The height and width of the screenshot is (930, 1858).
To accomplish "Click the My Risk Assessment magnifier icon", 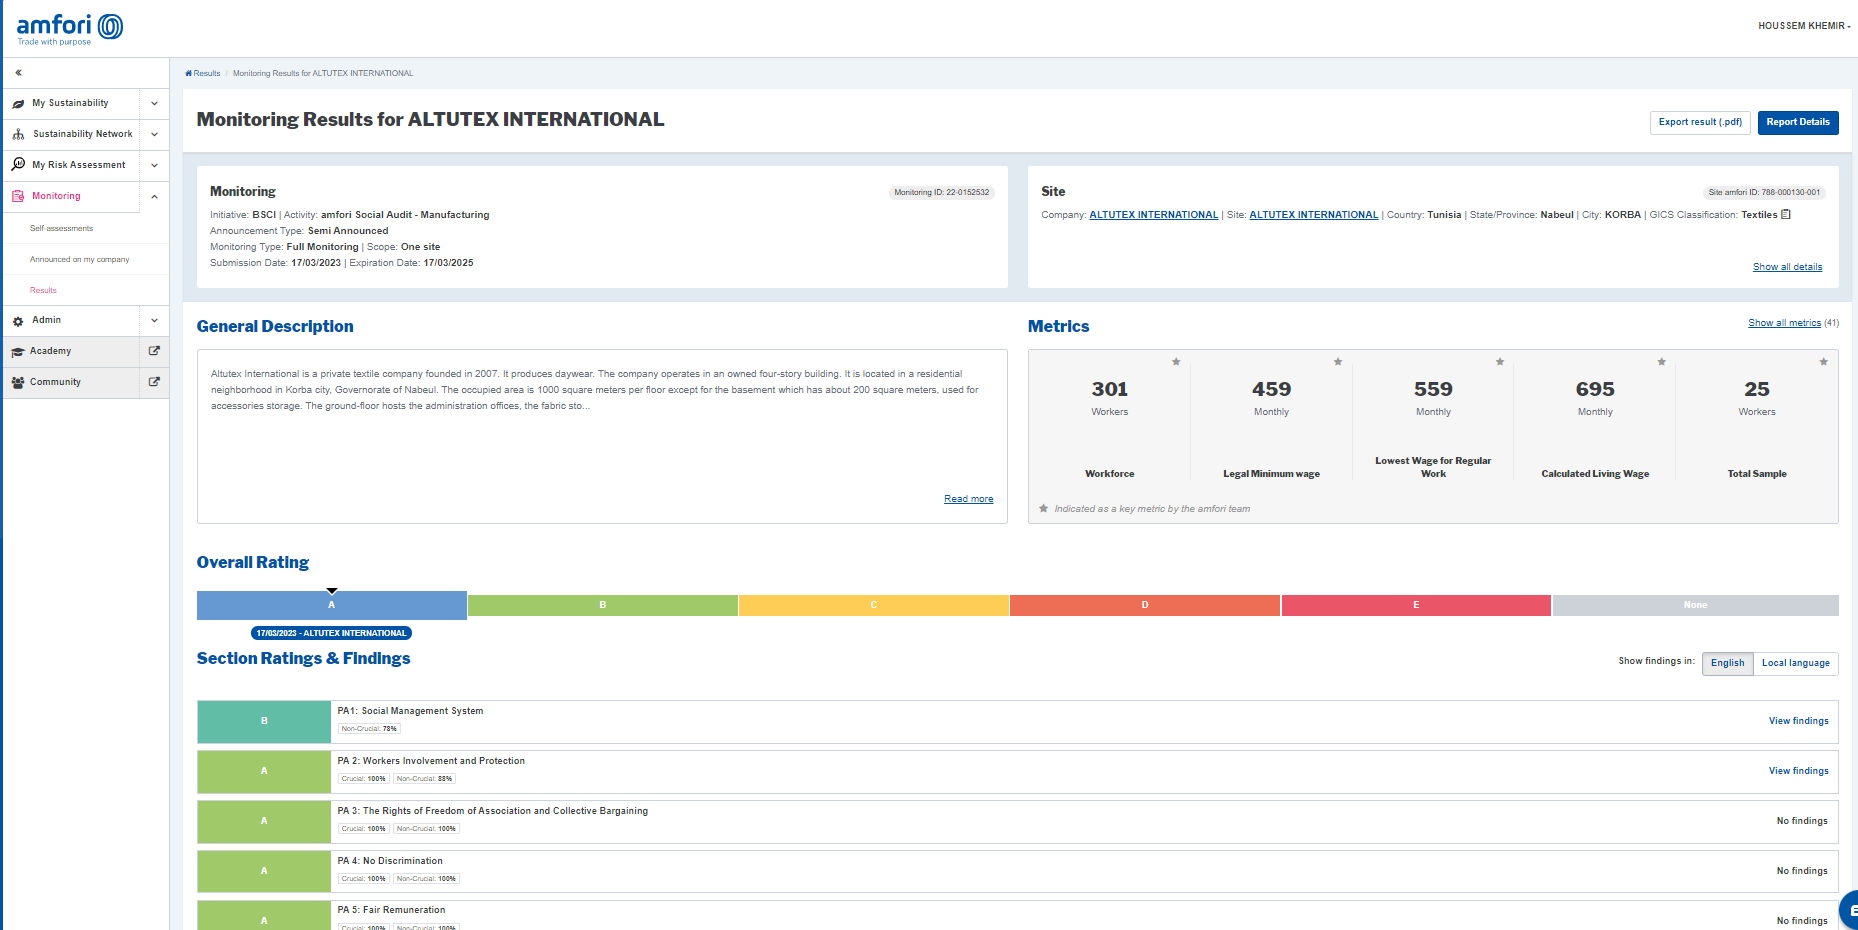I will (x=18, y=165).
